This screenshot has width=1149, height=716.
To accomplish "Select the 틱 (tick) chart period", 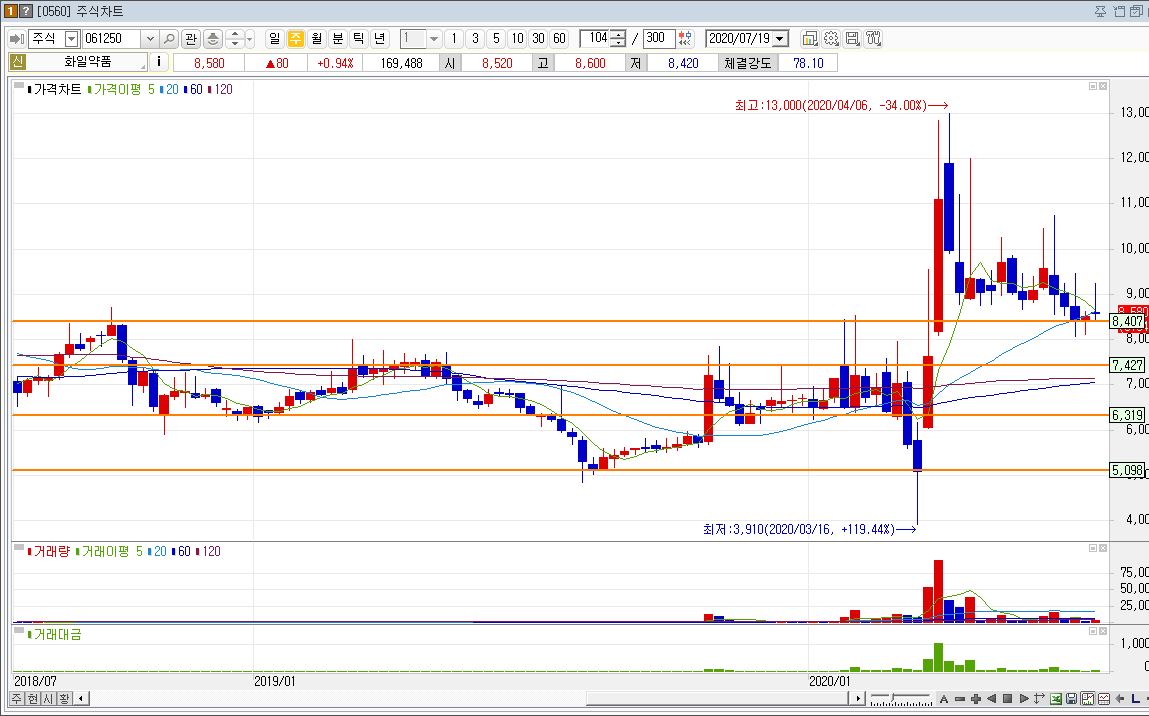I will [x=359, y=39].
